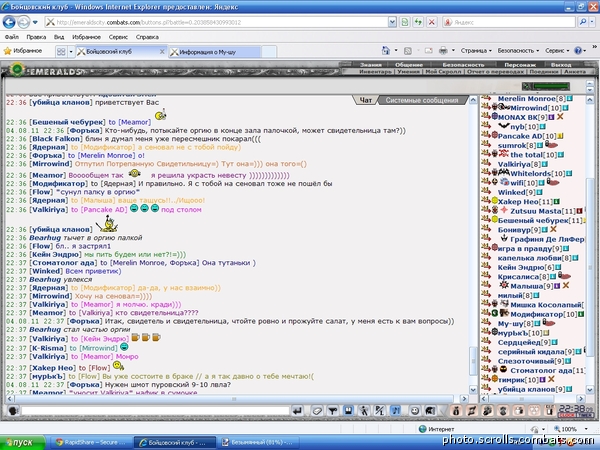
Task: Open recent pages dropdown next to Forward
Action: coord(35,22)
